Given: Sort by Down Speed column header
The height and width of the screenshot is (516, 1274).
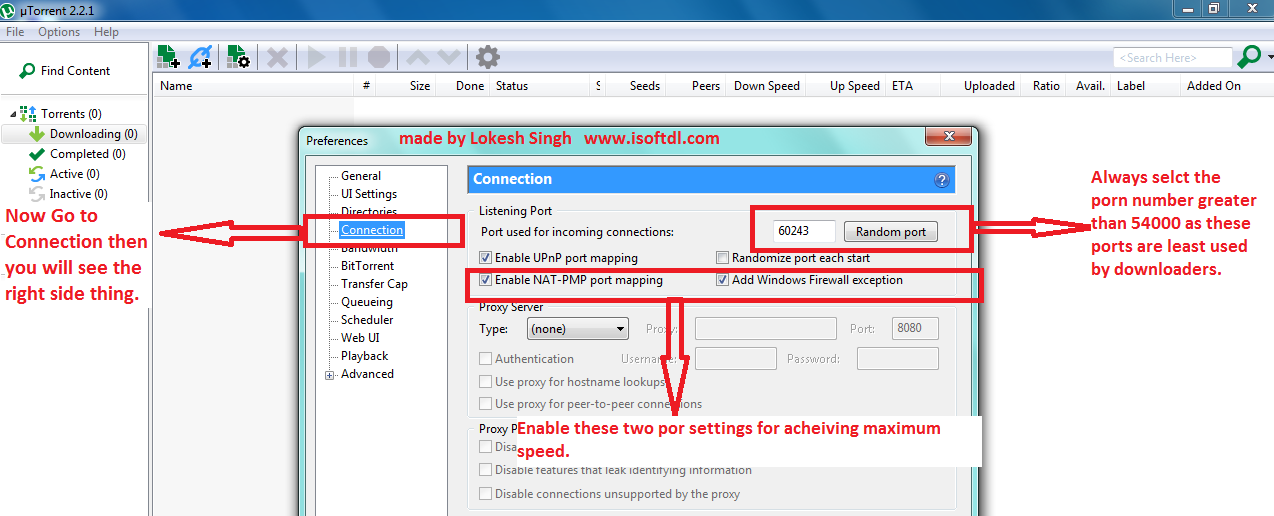Looking at the screenshot, I should (766, 86).
